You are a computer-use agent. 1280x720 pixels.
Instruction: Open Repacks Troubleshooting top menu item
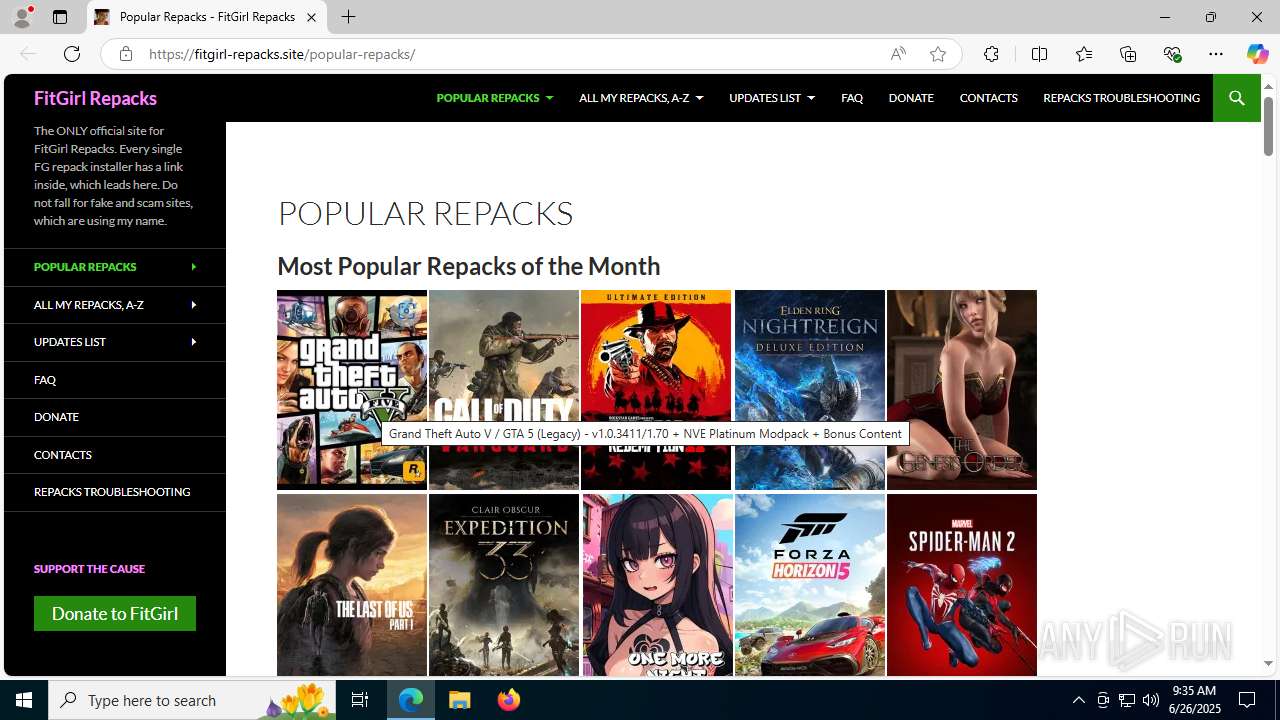[1121, 98]
